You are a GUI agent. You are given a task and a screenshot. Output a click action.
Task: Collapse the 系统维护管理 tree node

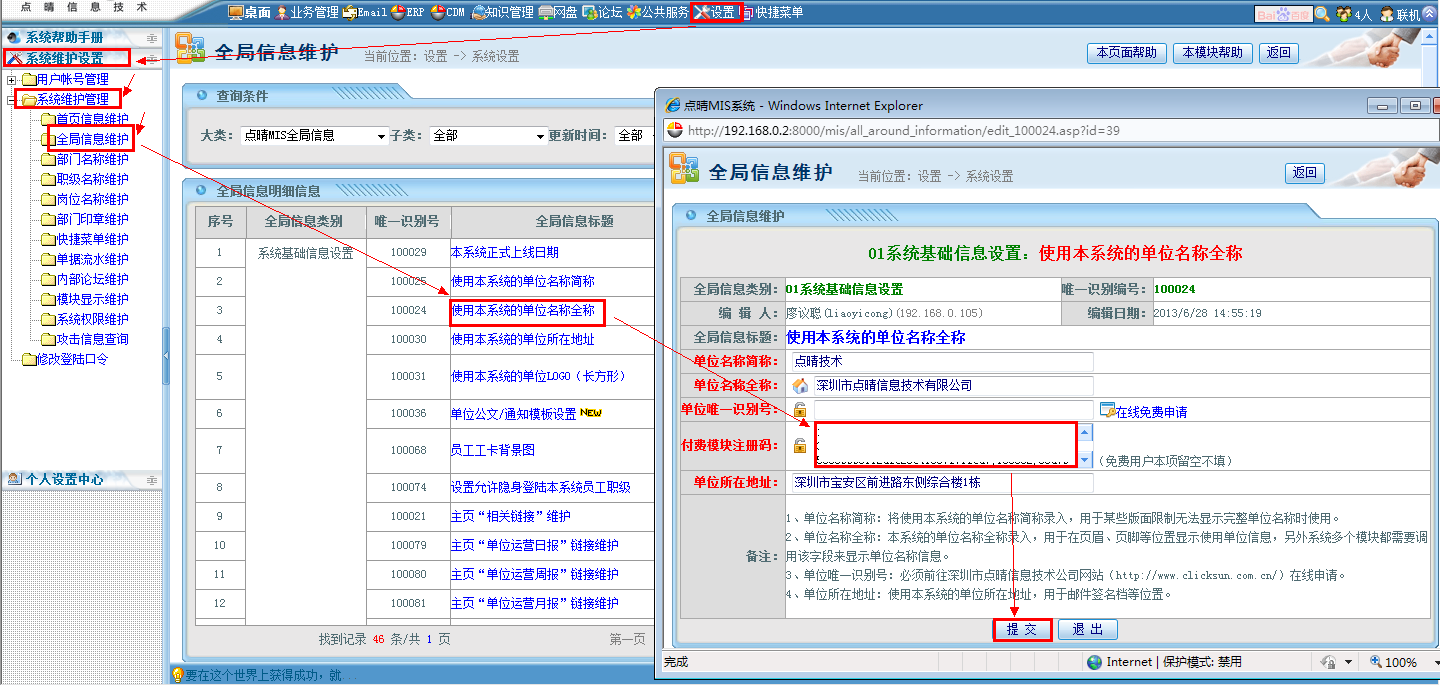[x=11, y=100]
